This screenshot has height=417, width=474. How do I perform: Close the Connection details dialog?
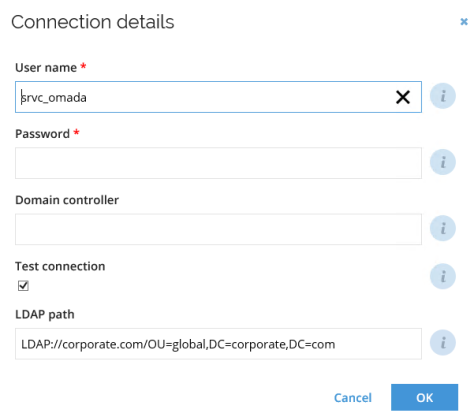pyautogui.click(x=464, y=22)
